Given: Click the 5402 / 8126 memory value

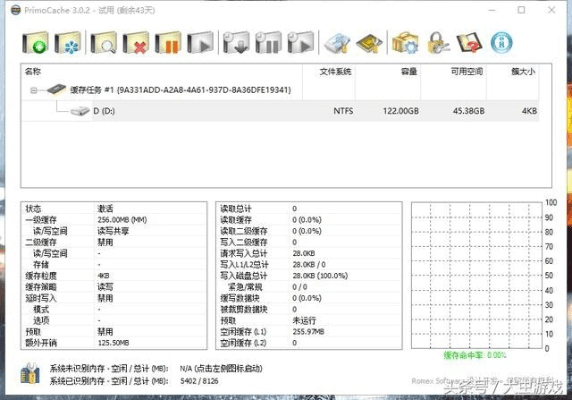Looking at the screenshot, I should coord(199,381).
